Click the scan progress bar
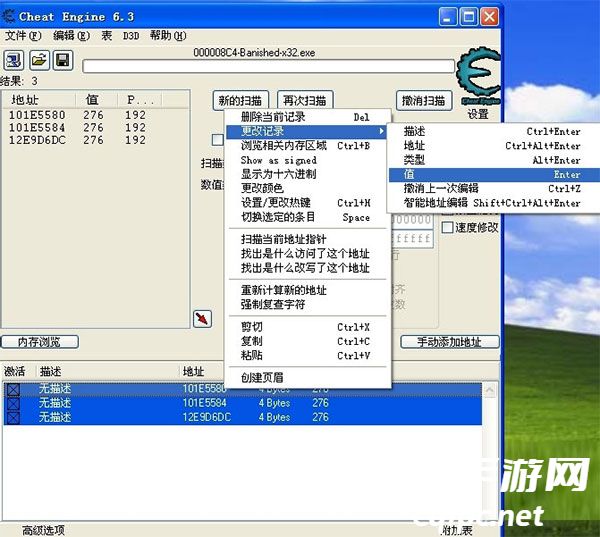600x537 pixels. tap(268, 67)
